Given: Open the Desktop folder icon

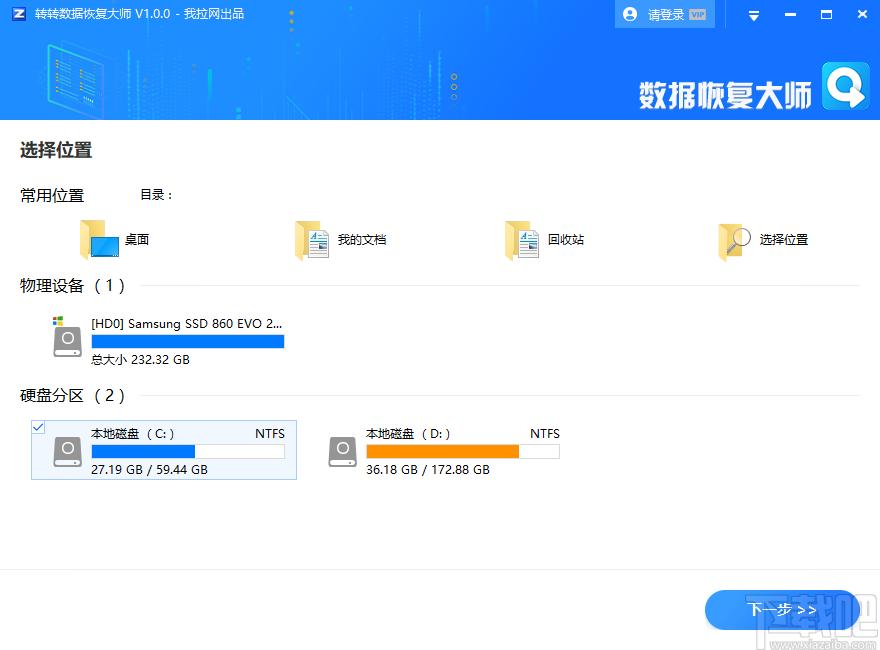Looking at the screenshot, I should pos(99,240).
